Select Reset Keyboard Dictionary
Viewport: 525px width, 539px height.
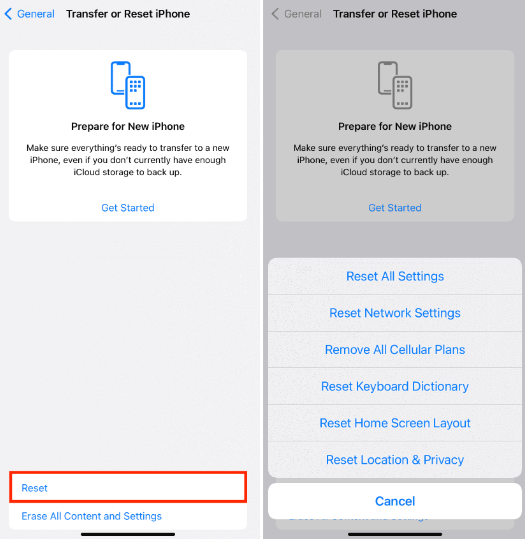[395, 386]
